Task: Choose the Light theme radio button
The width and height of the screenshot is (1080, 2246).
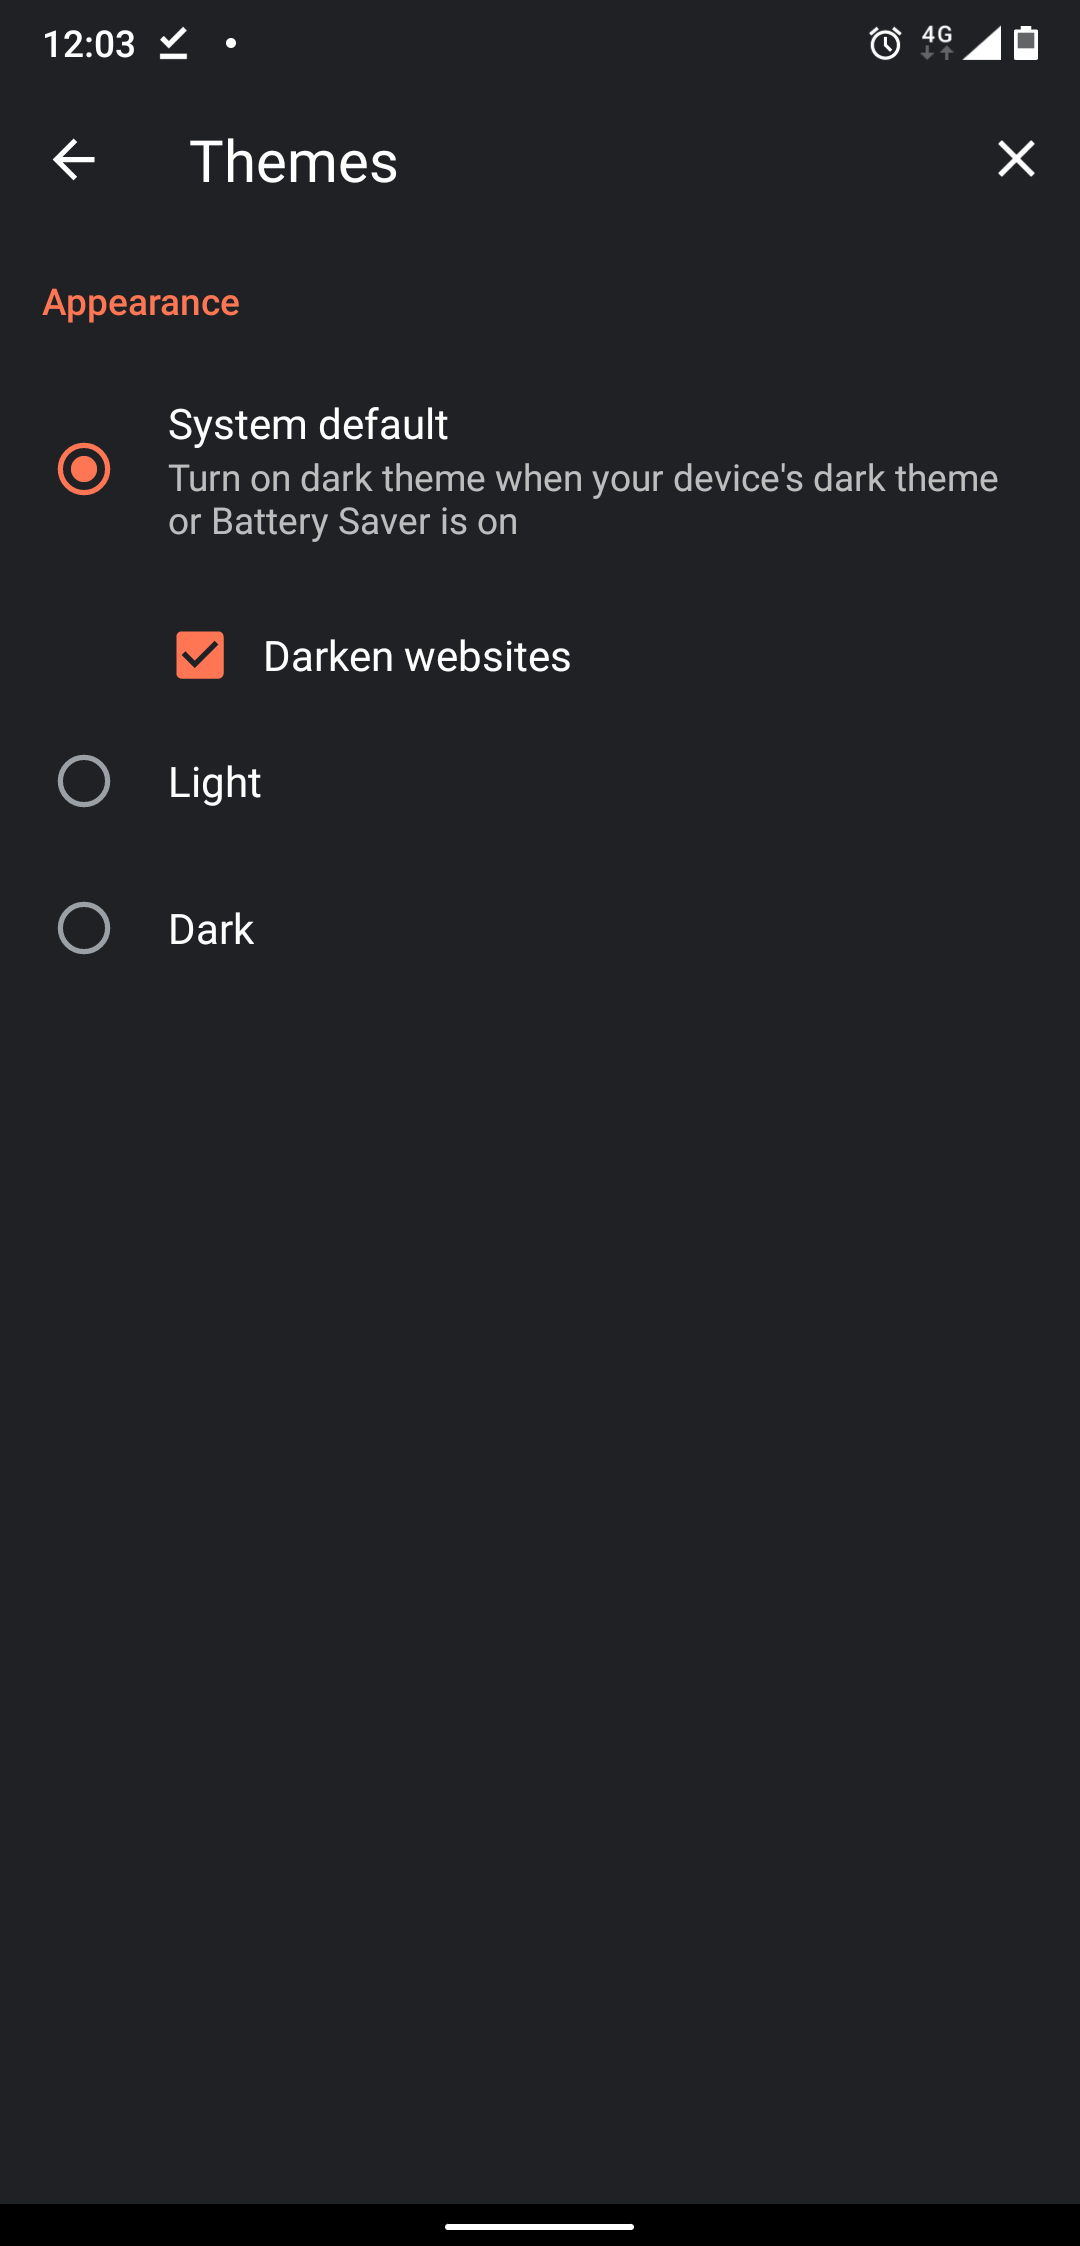Action: 84,781
